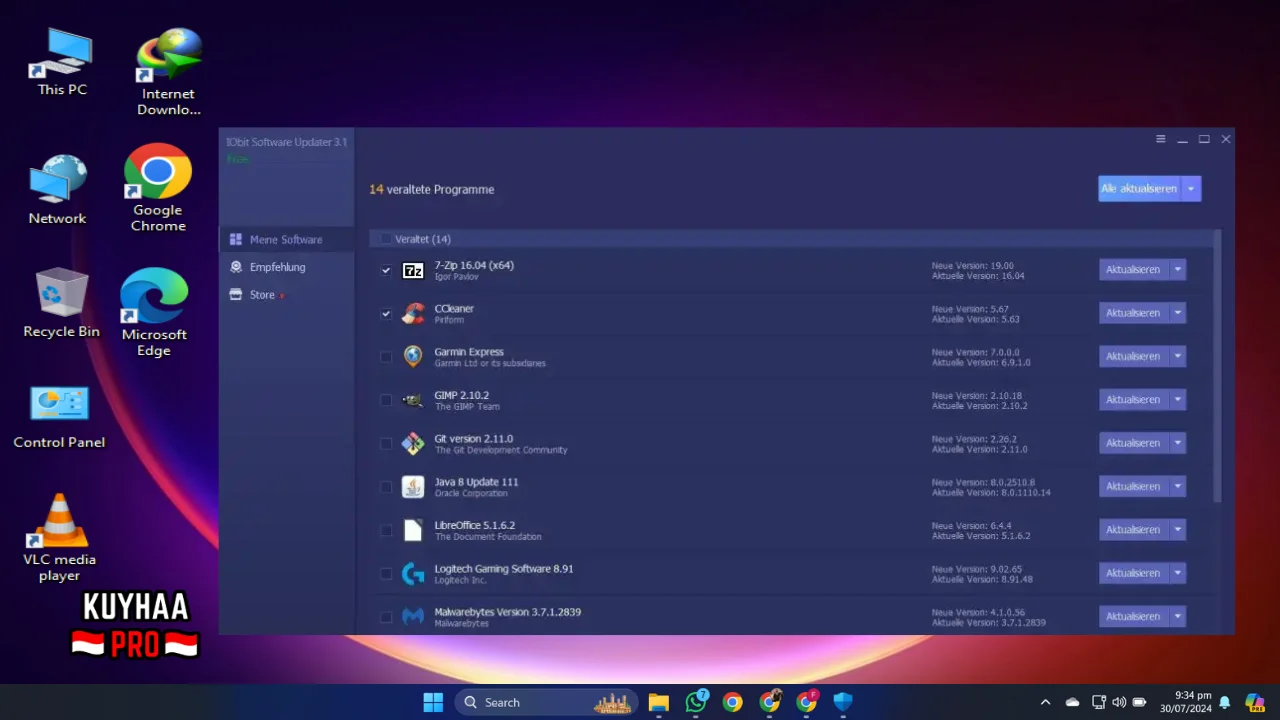The image size is (1280, 720).
Task: Check the Garmin Express checkbox
Action: [x=386, y=357]
